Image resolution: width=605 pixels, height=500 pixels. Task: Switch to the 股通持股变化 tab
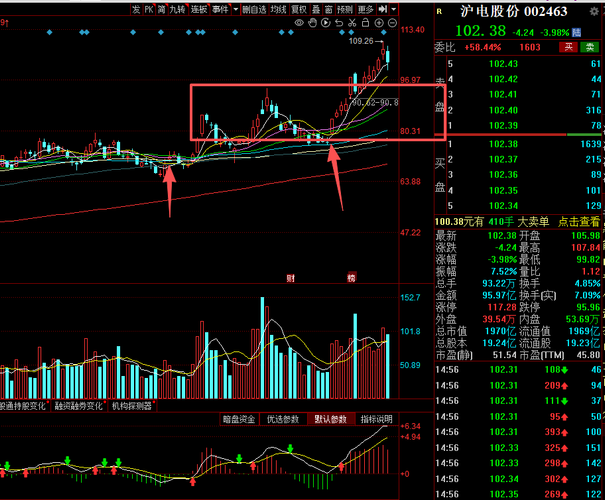23,406
